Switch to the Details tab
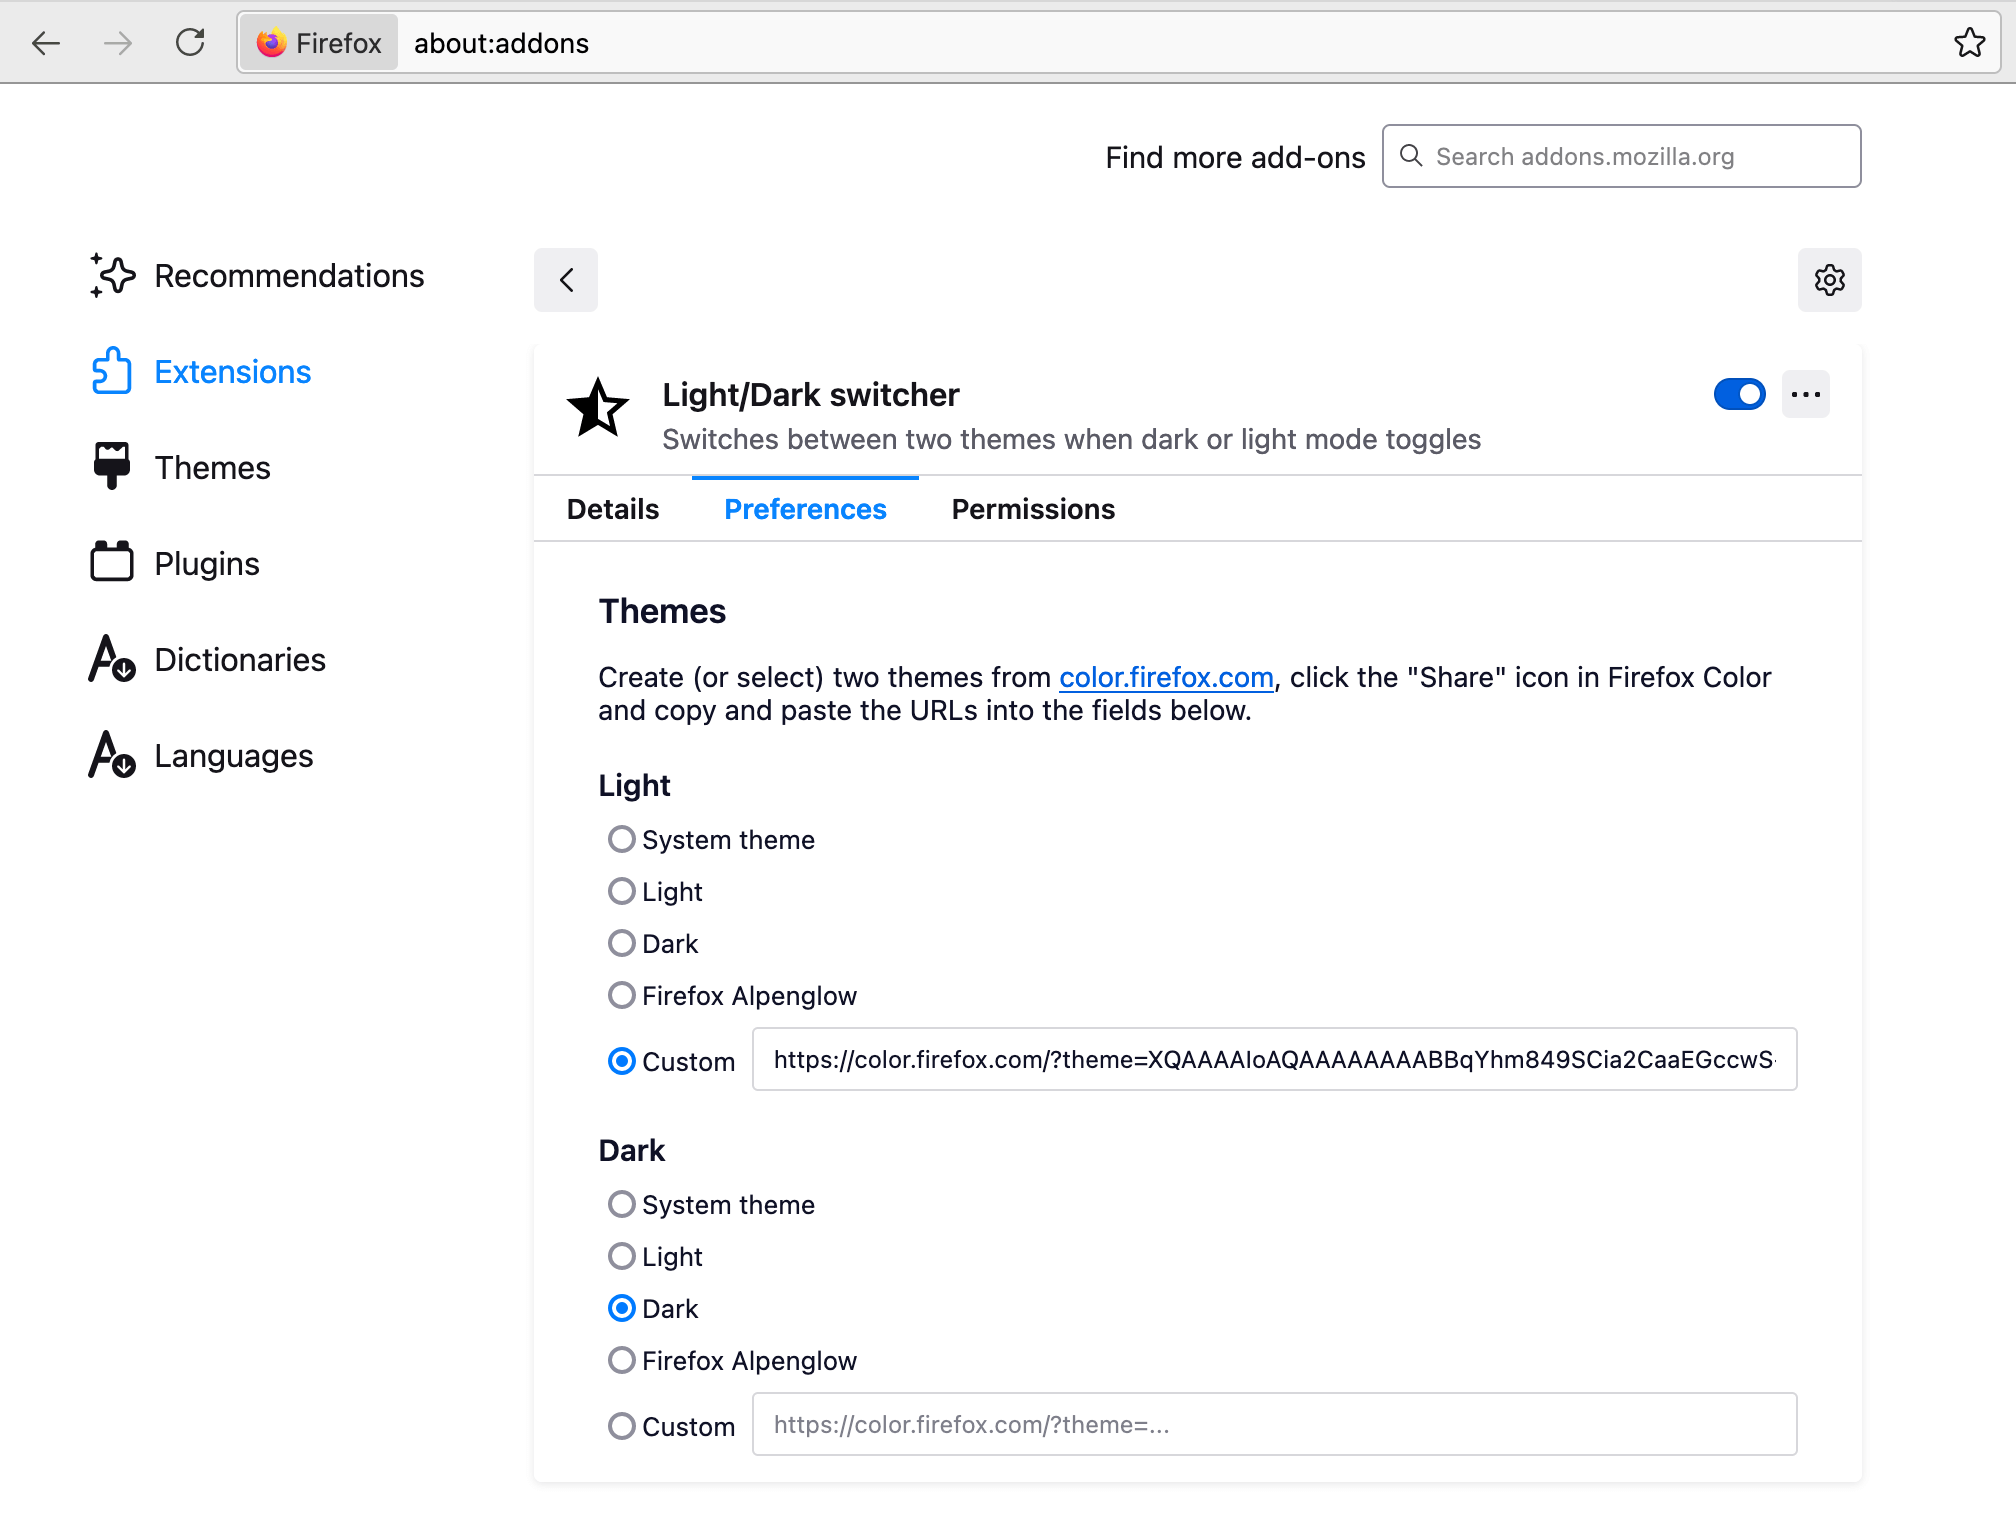 click(x=611, y=508)
